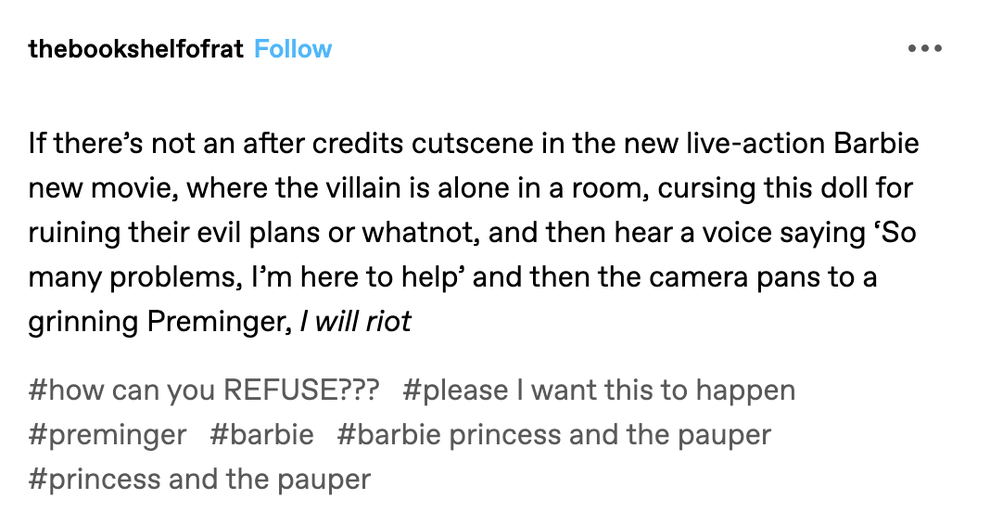Open the #barbie princess and the pauper tag
Viewport: 990px width, 525px height.
click(554, 435)
